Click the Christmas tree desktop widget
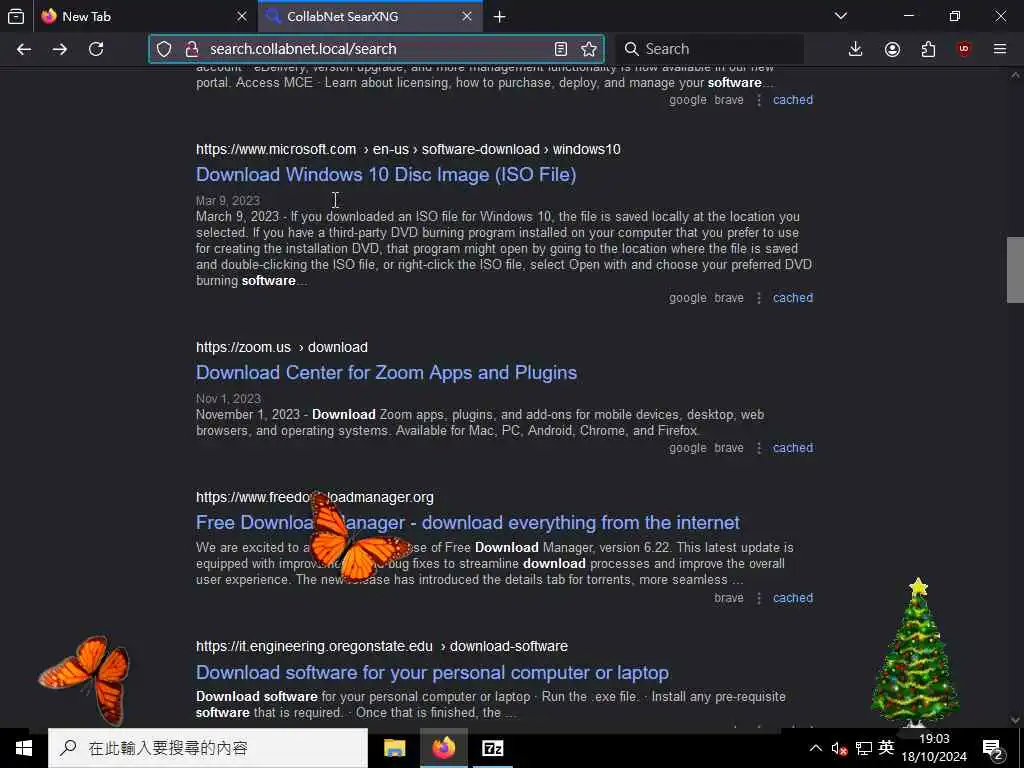 (915, 652)
